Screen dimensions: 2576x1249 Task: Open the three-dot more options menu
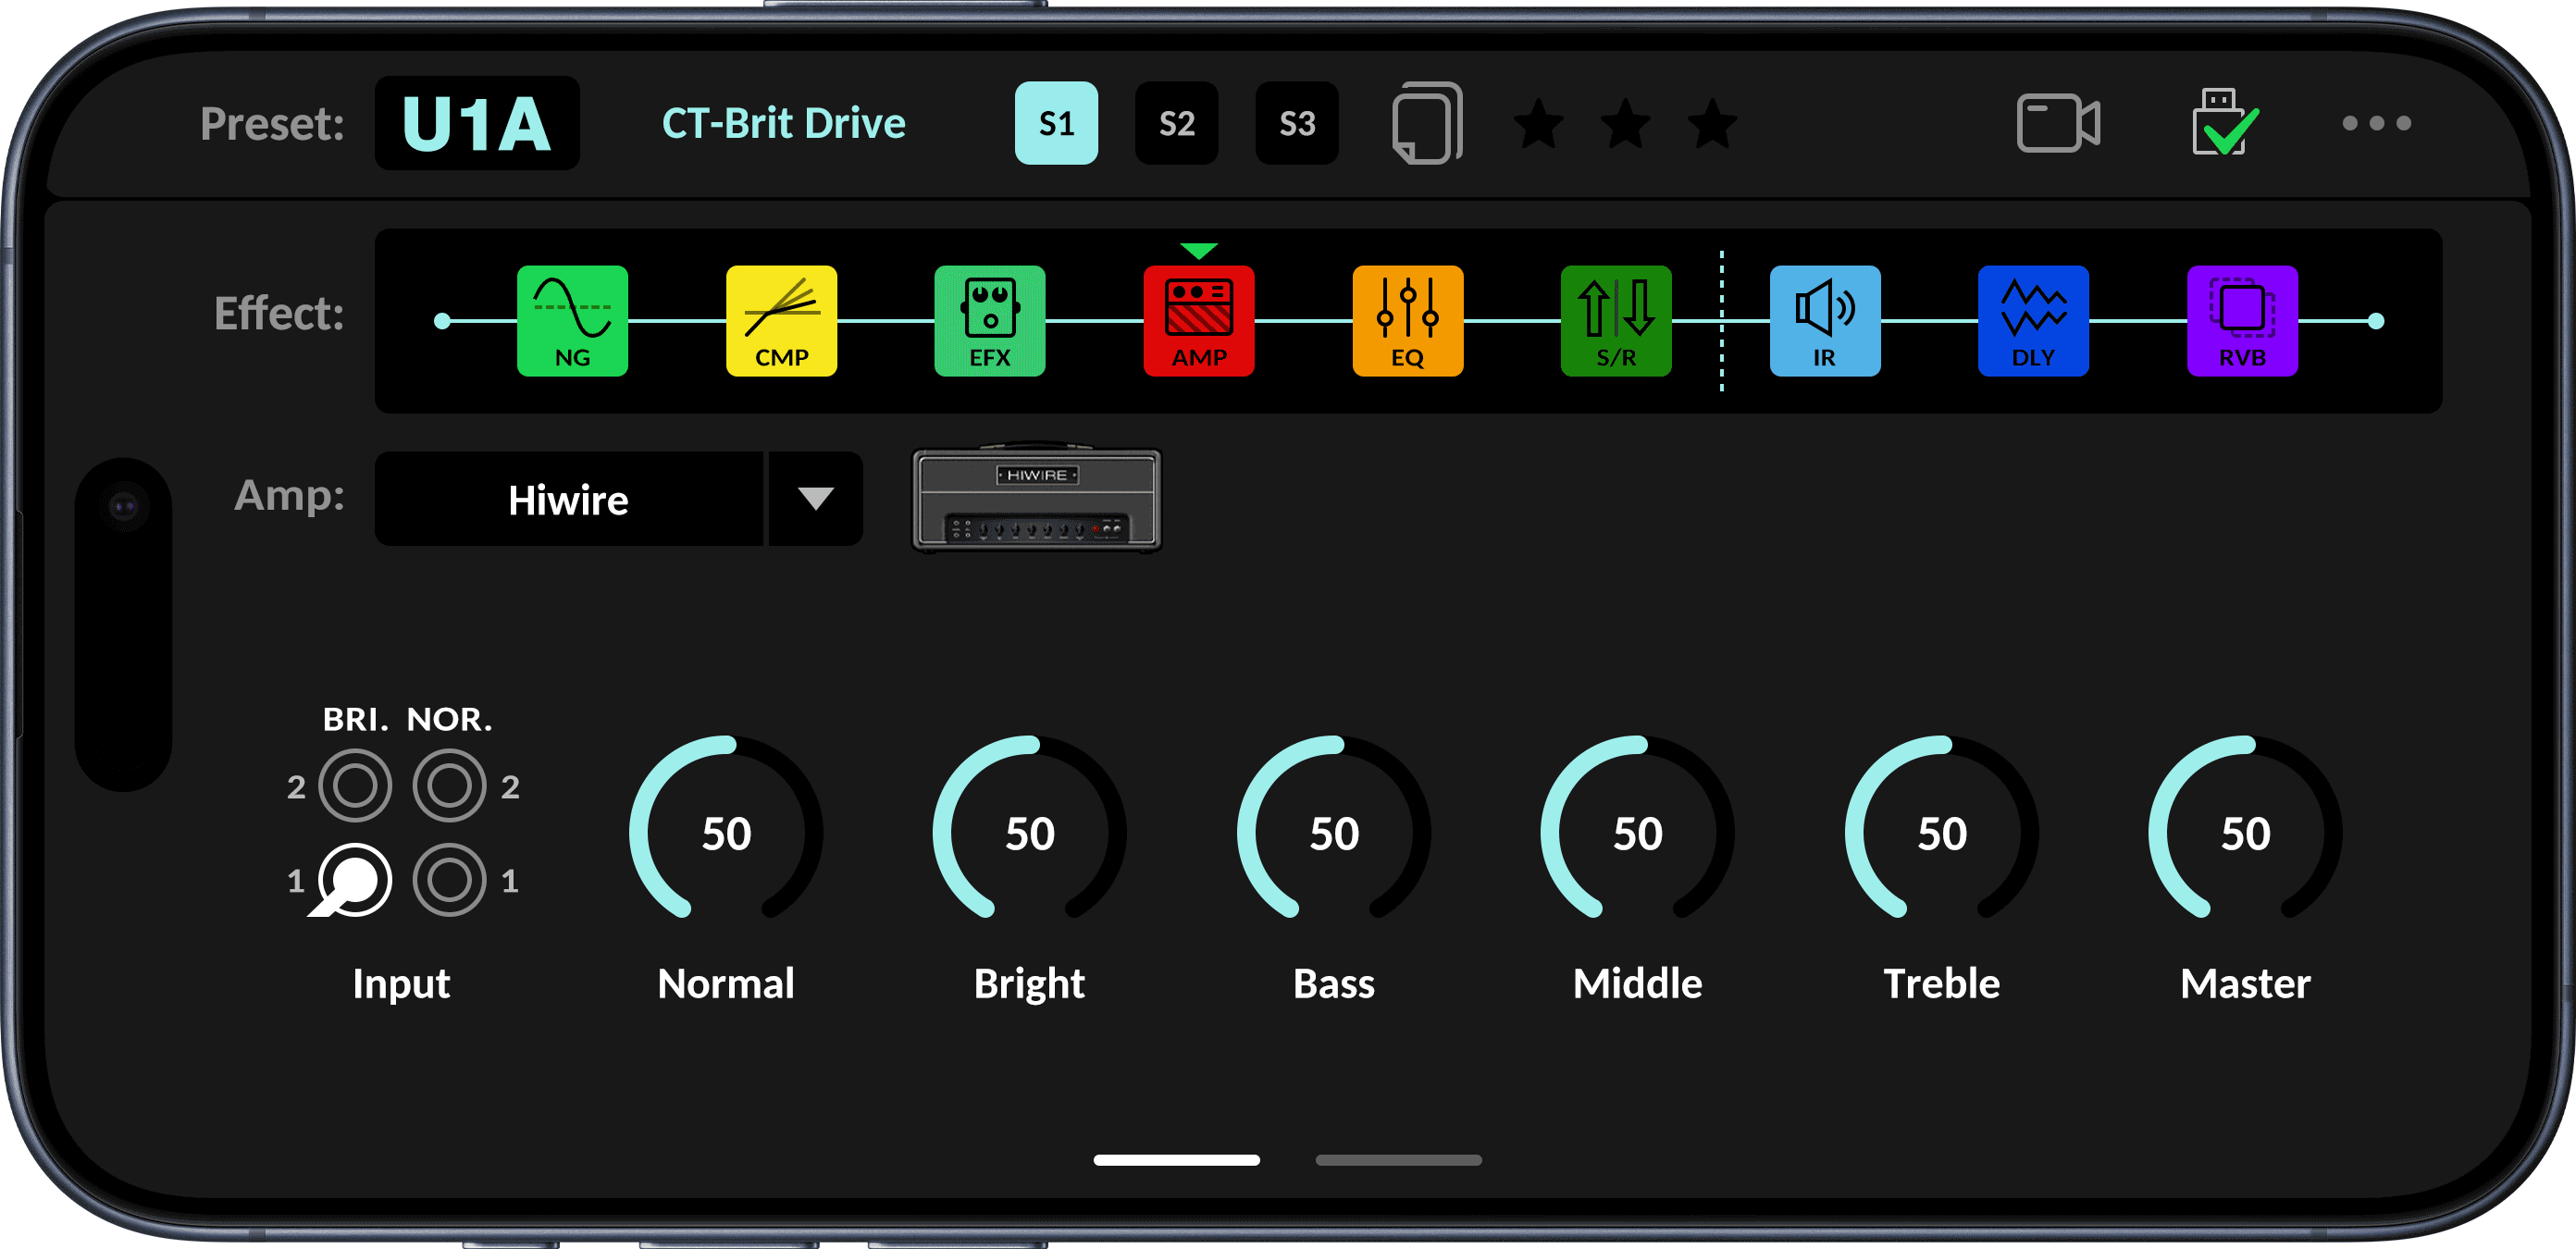pos(2375,124)
